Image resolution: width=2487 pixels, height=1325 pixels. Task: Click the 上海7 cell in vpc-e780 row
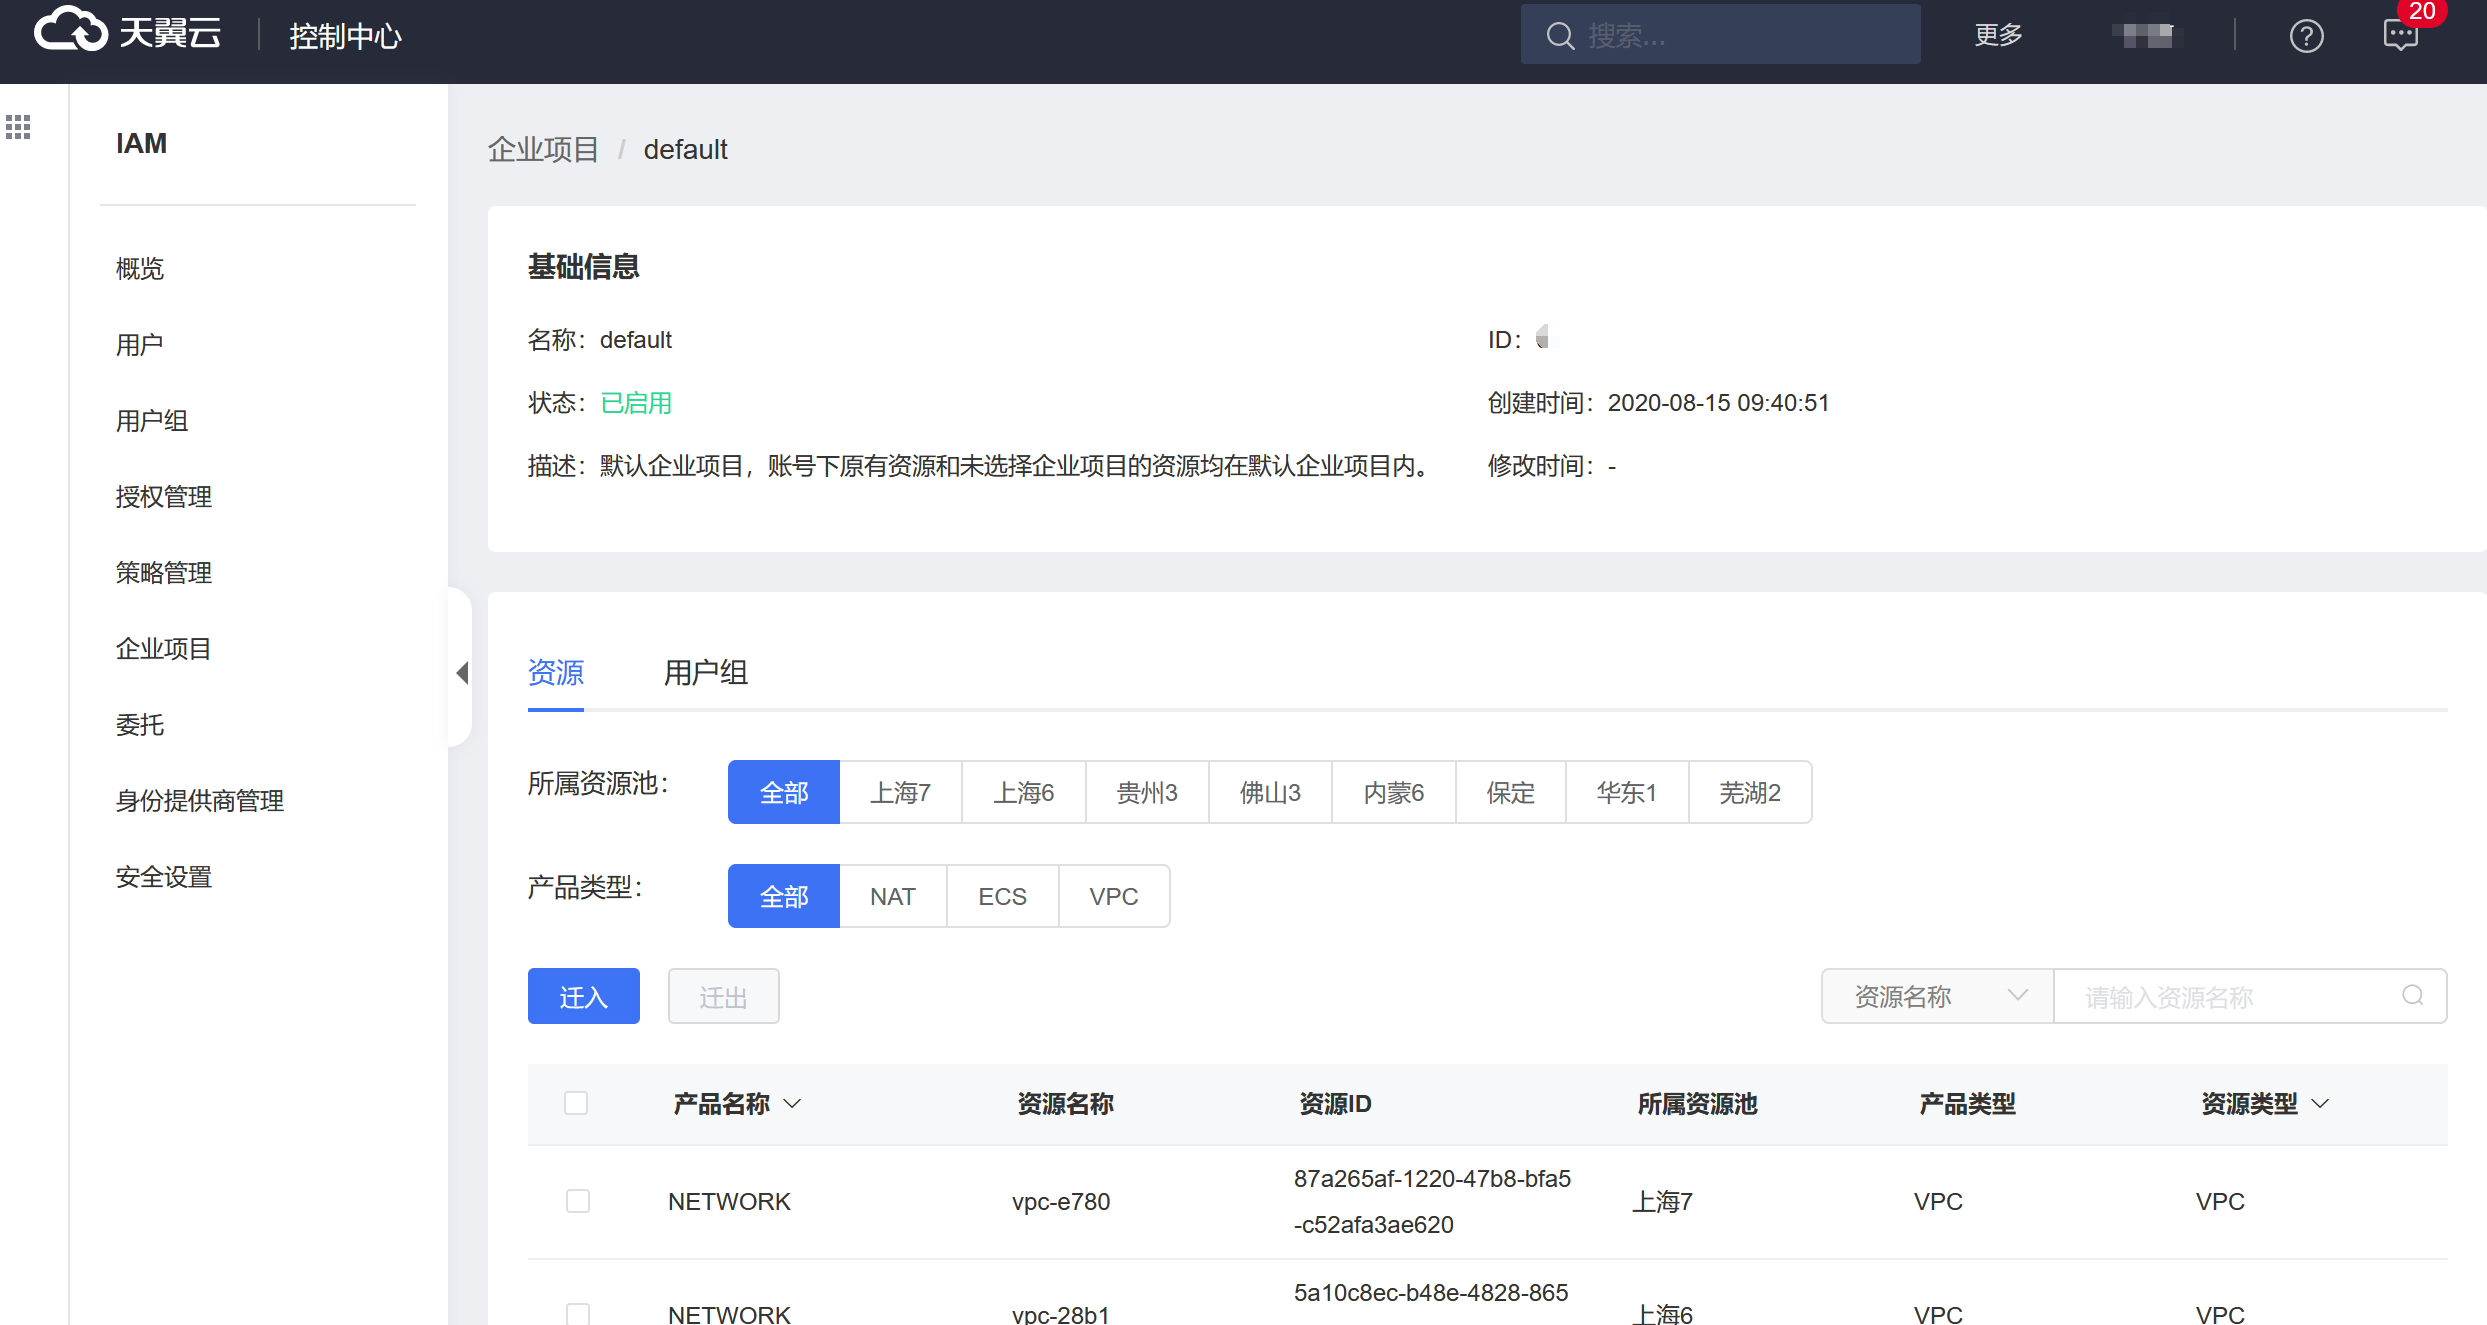[1662, 1201]
